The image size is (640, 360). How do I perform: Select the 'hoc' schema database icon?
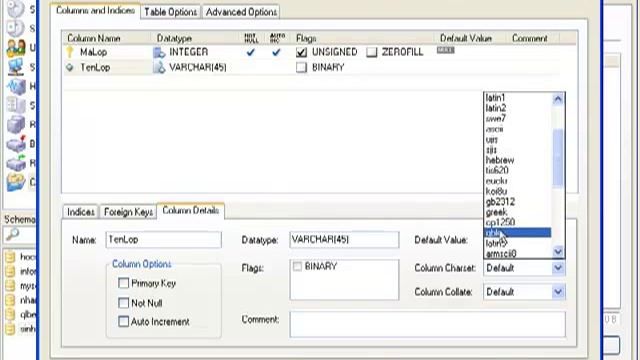coord(11,257)
